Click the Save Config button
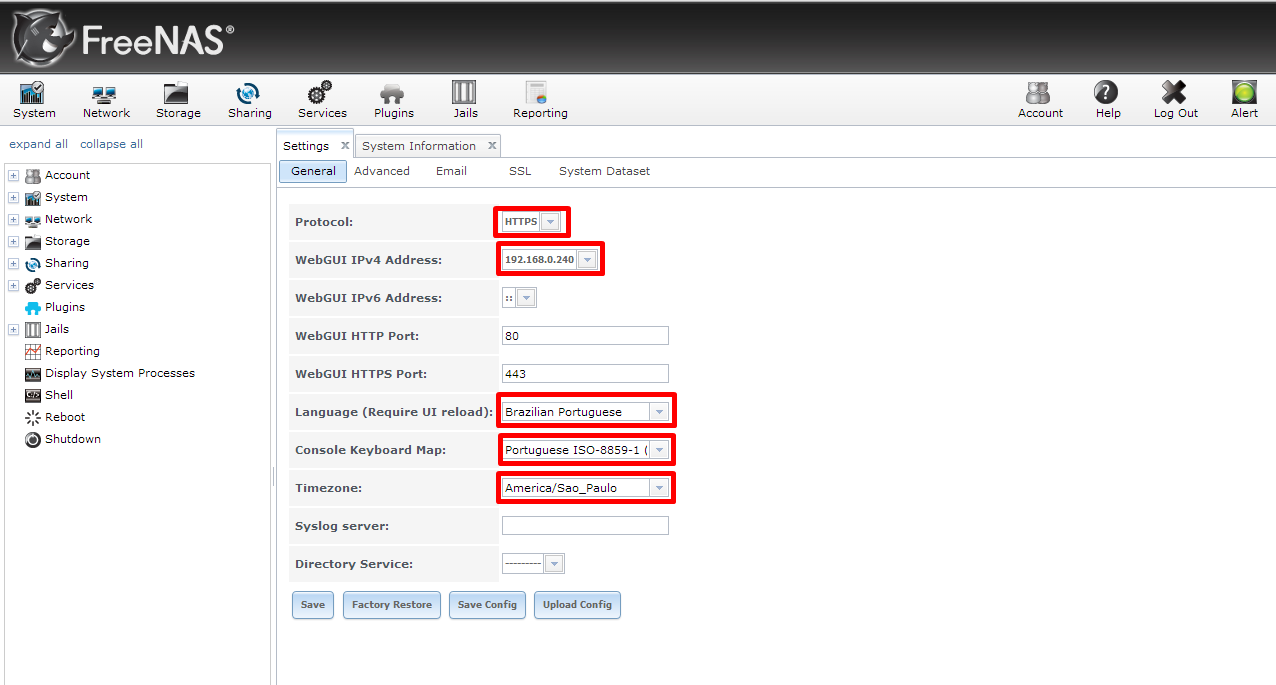 [487, 605]
